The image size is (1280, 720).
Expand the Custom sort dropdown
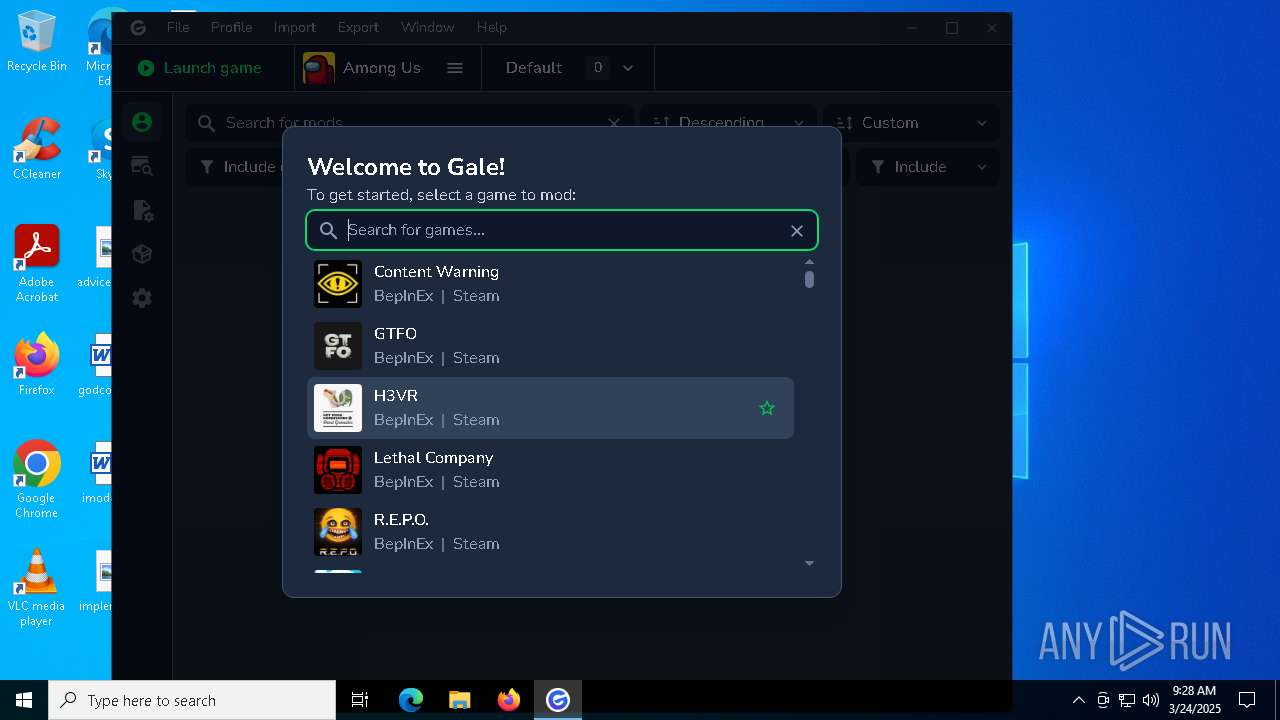coord(911,123)
